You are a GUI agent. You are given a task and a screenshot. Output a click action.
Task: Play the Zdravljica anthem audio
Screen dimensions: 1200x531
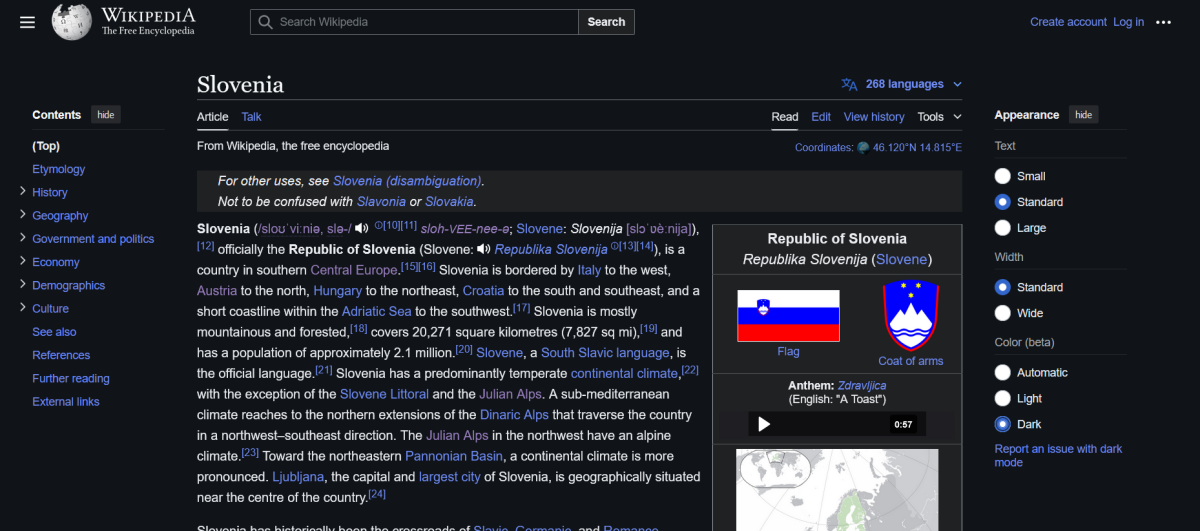click(x=764, y=424)
